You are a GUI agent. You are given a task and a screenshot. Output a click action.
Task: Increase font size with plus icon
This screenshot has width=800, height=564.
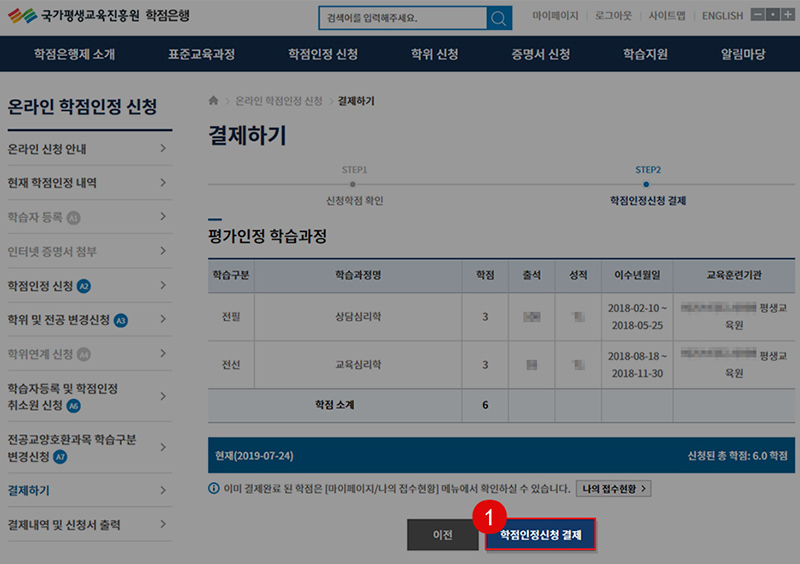[788, 15]
